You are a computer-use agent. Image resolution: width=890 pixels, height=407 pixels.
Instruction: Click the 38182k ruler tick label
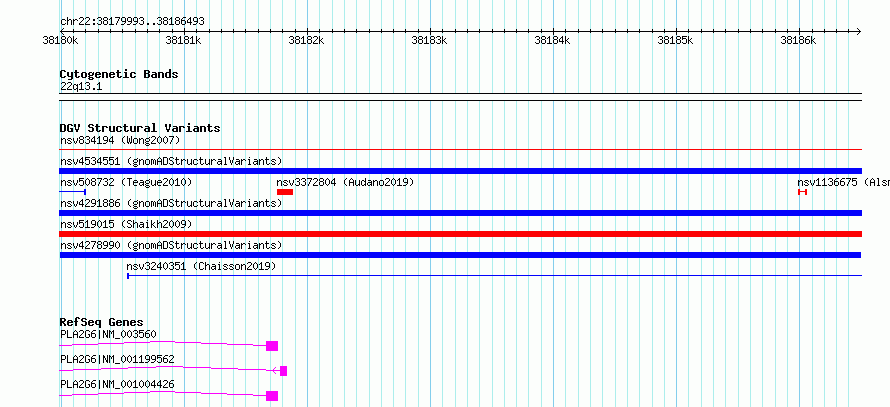(307, 40)
